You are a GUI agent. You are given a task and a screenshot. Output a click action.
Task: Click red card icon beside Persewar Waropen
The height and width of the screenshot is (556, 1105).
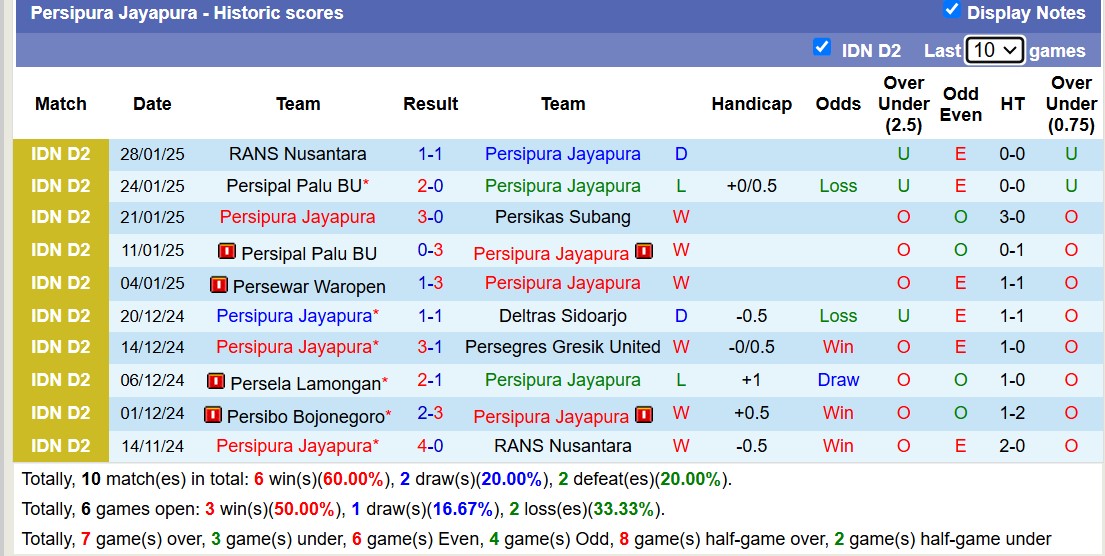tap(218, 285)
